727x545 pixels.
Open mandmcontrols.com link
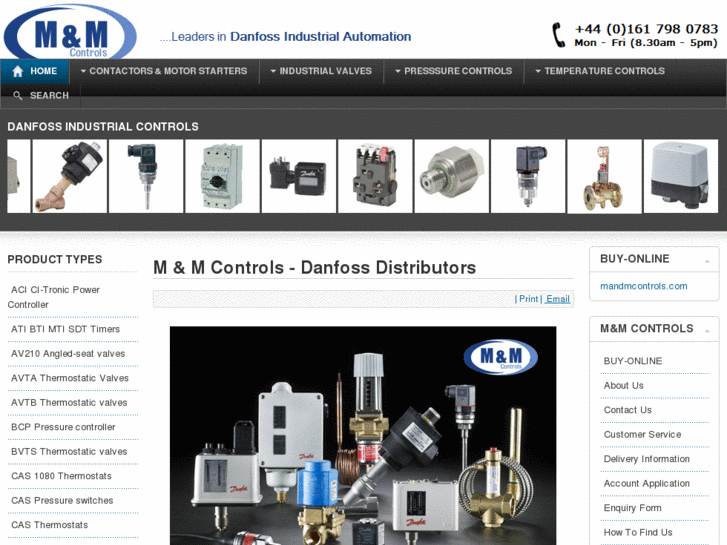[x=644, y=286]
